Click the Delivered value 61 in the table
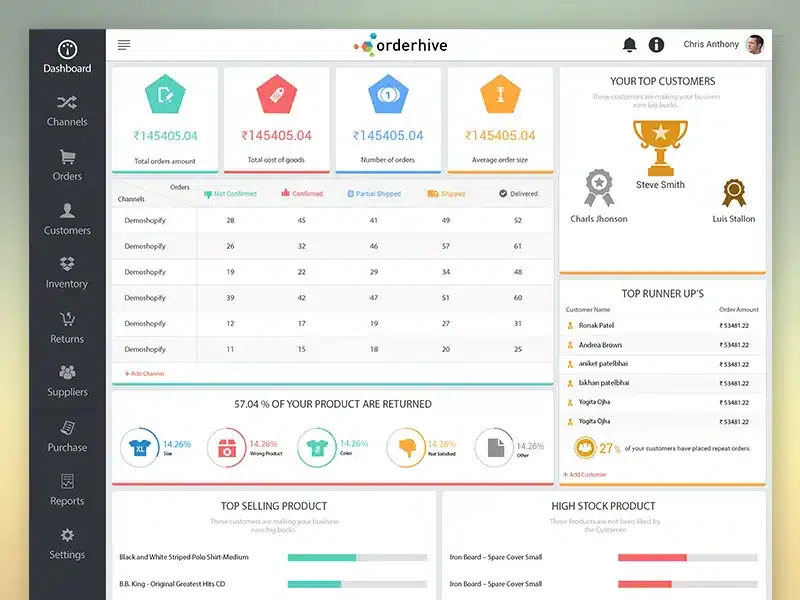The image size is (800, 600). (x=518, y=246)
